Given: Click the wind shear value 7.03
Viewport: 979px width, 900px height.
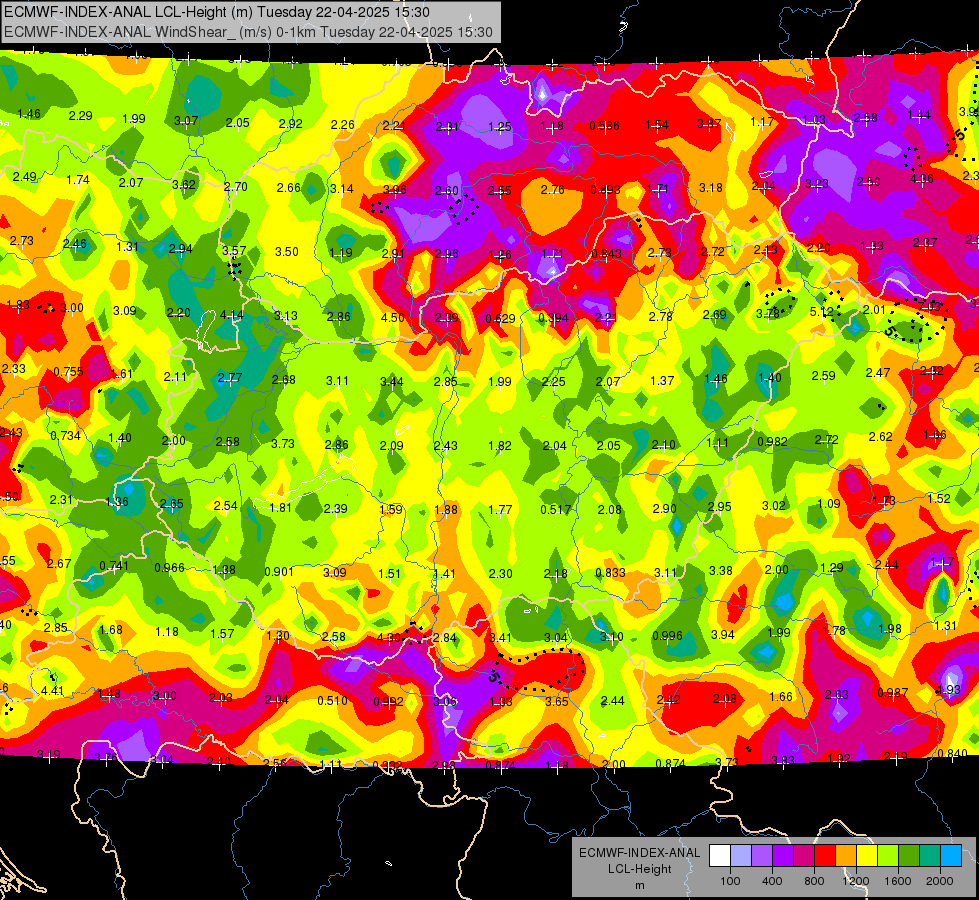Looking at the screenshot, I should pyautogui.click(x=930, y=307).
